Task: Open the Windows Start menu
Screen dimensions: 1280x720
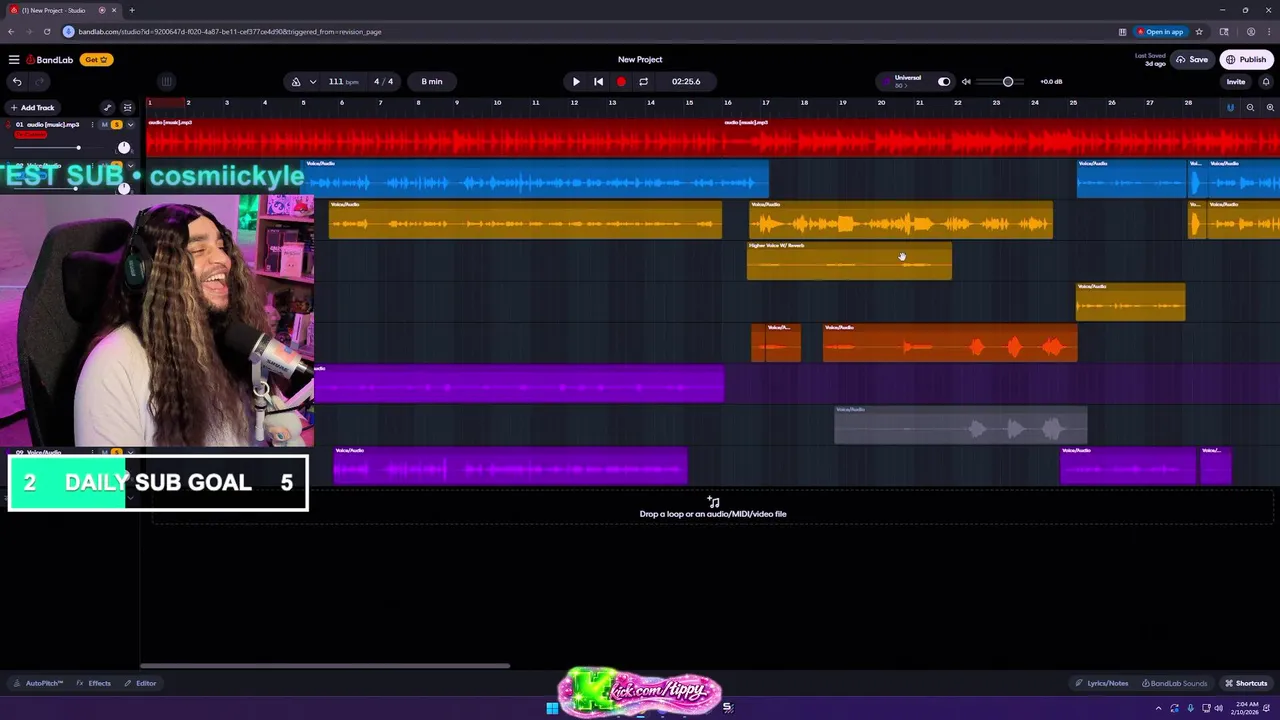Action: pyautogui.click(x=552, y=708)
